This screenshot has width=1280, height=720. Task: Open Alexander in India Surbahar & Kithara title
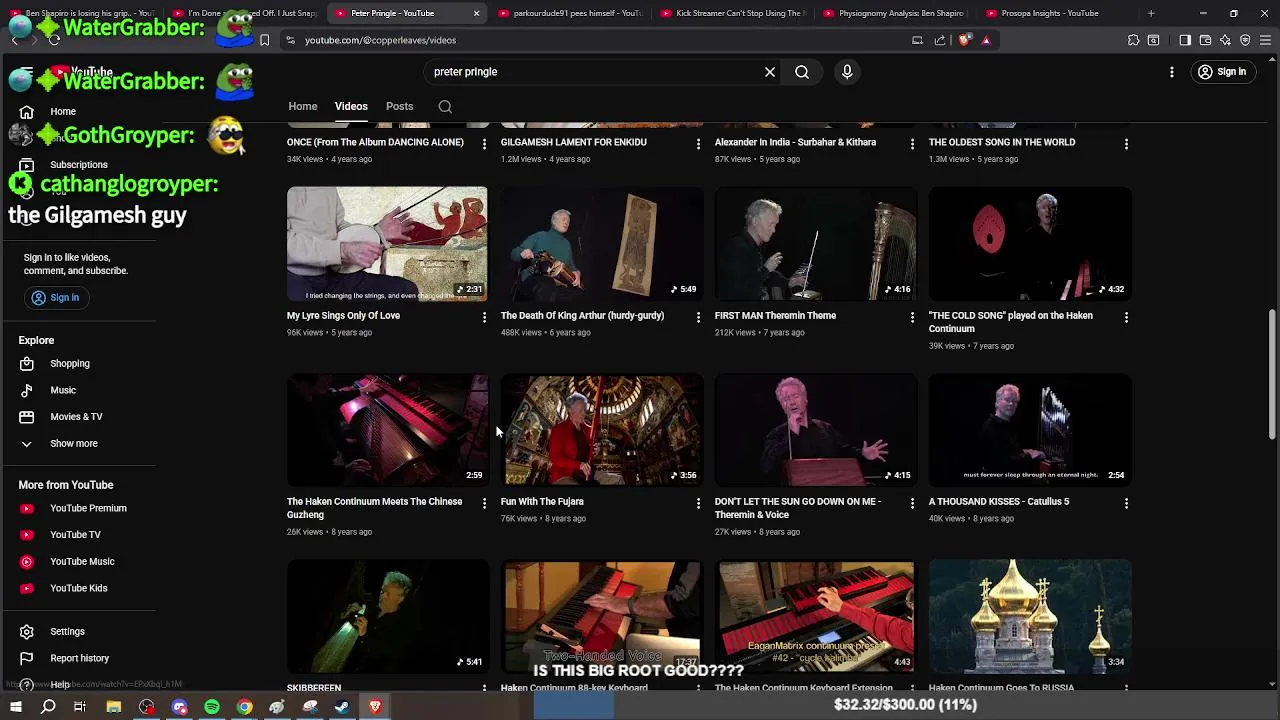coord(795,142)
